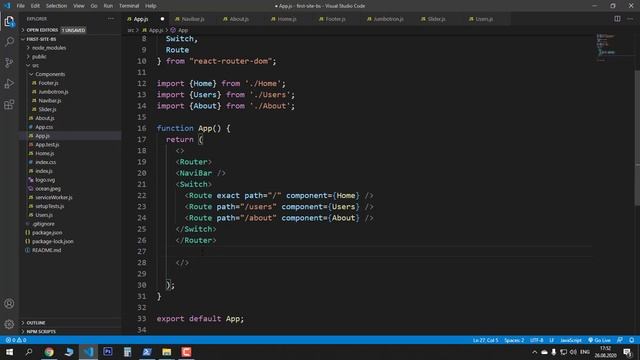Click the unsaved dot on App.js tab
This screenshot has width=640, height=360.
162,19
